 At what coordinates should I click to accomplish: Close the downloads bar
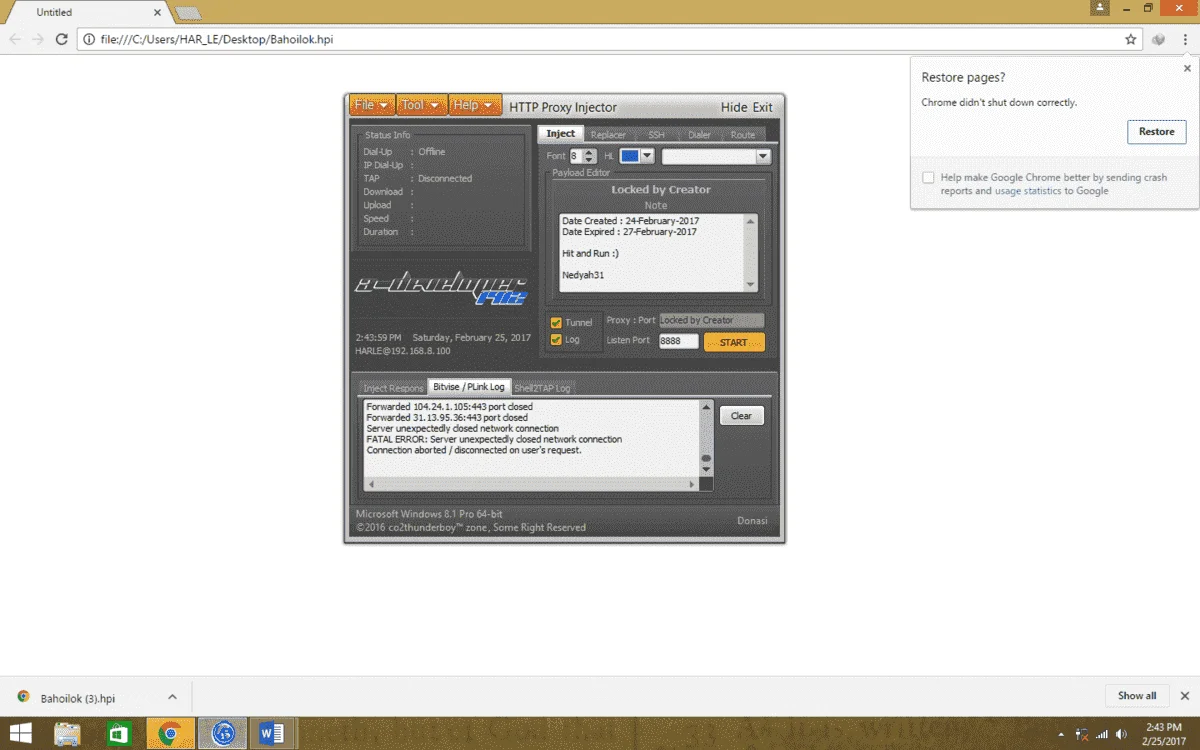point(1184,696)
